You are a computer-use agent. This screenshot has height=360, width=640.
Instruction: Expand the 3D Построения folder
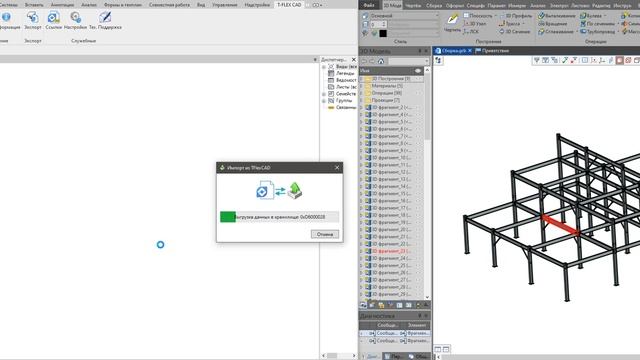click(361, 79)
